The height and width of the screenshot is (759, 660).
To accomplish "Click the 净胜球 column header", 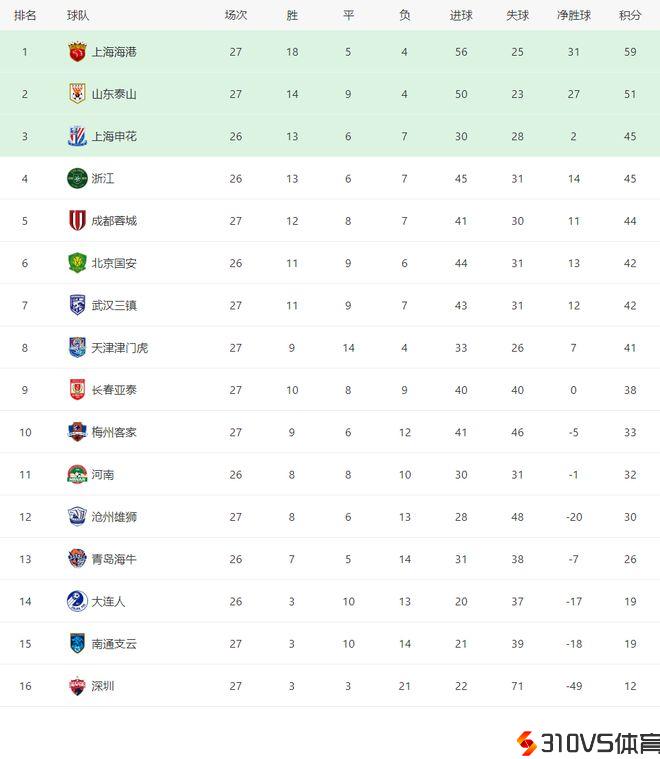I will pyautogui.click(x=574, y=15).
